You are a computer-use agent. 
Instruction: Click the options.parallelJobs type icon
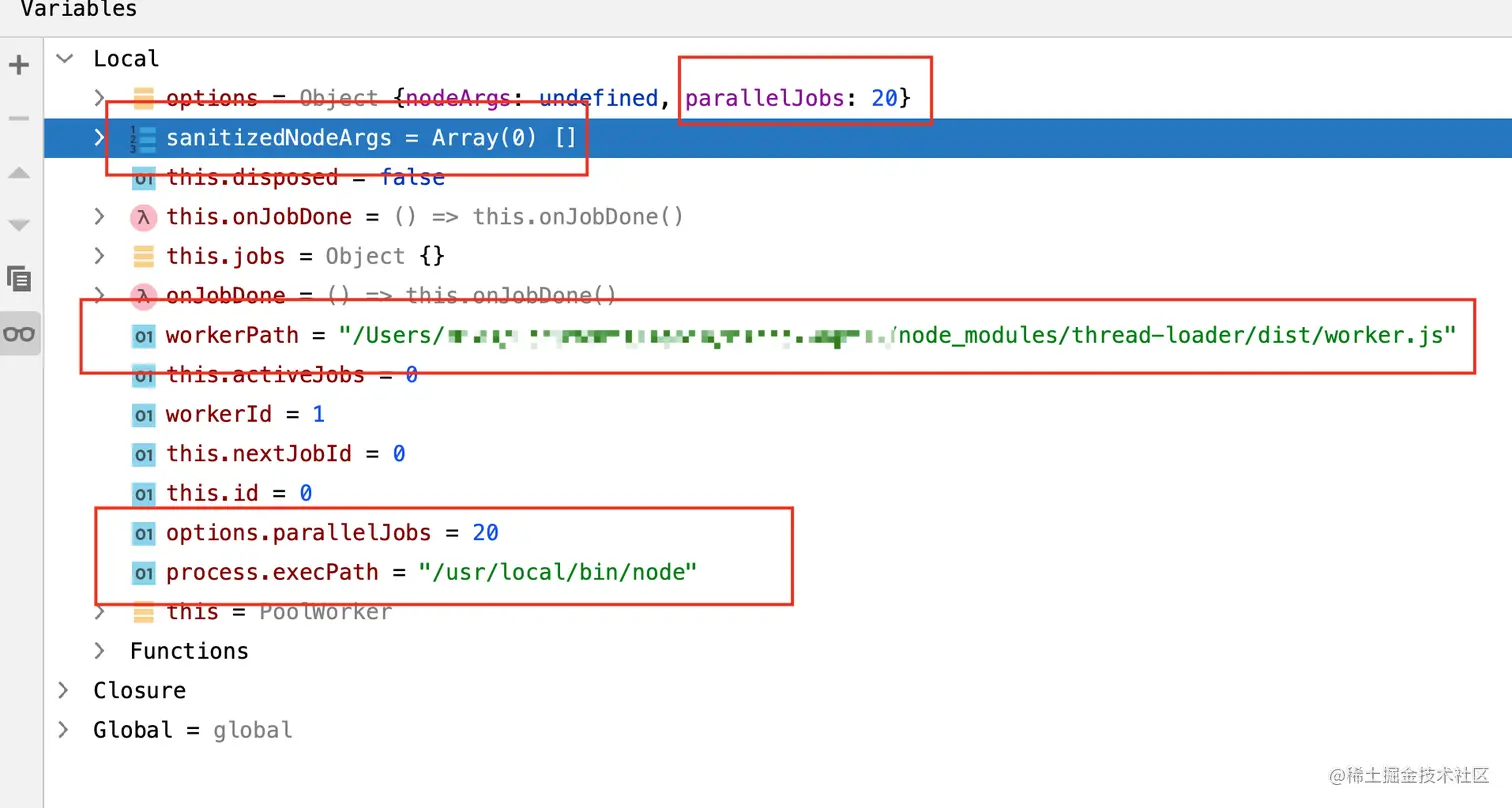(144, 533)
